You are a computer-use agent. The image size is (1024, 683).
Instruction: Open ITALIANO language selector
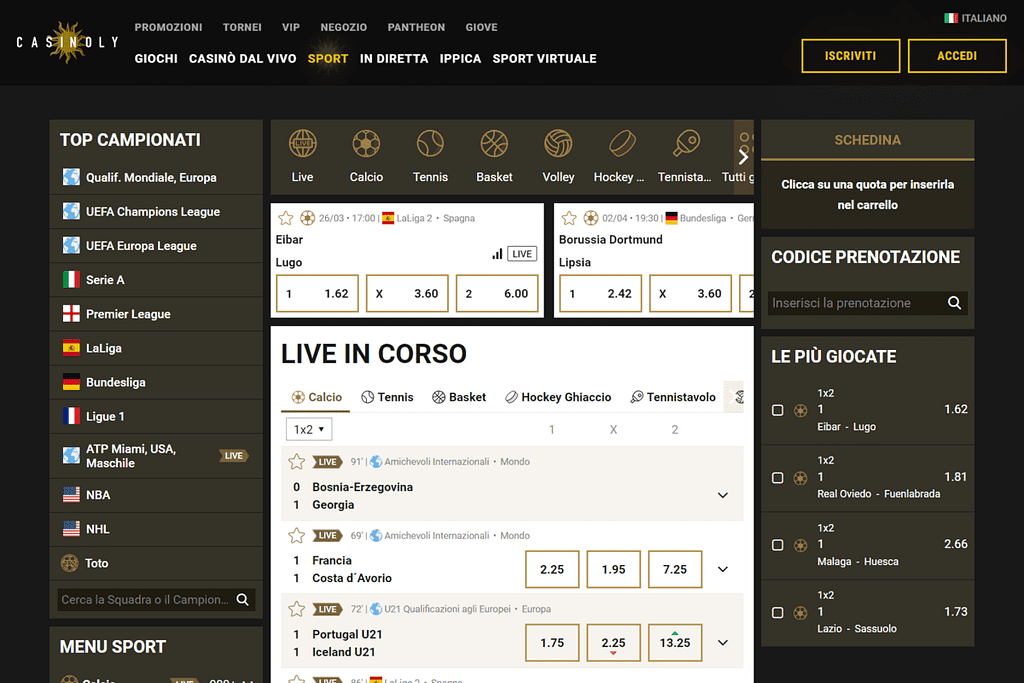point(975,18)
